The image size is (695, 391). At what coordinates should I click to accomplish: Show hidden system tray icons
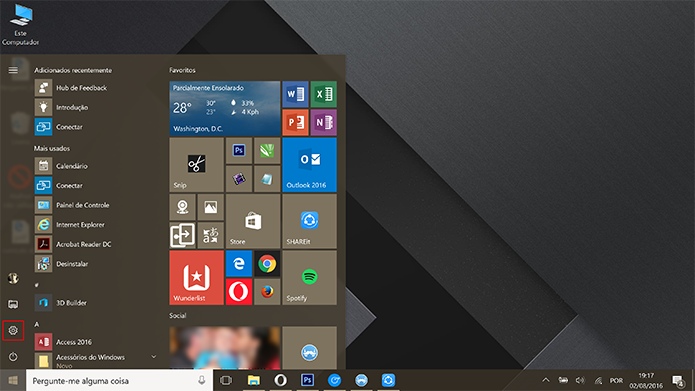pos(546,380)
